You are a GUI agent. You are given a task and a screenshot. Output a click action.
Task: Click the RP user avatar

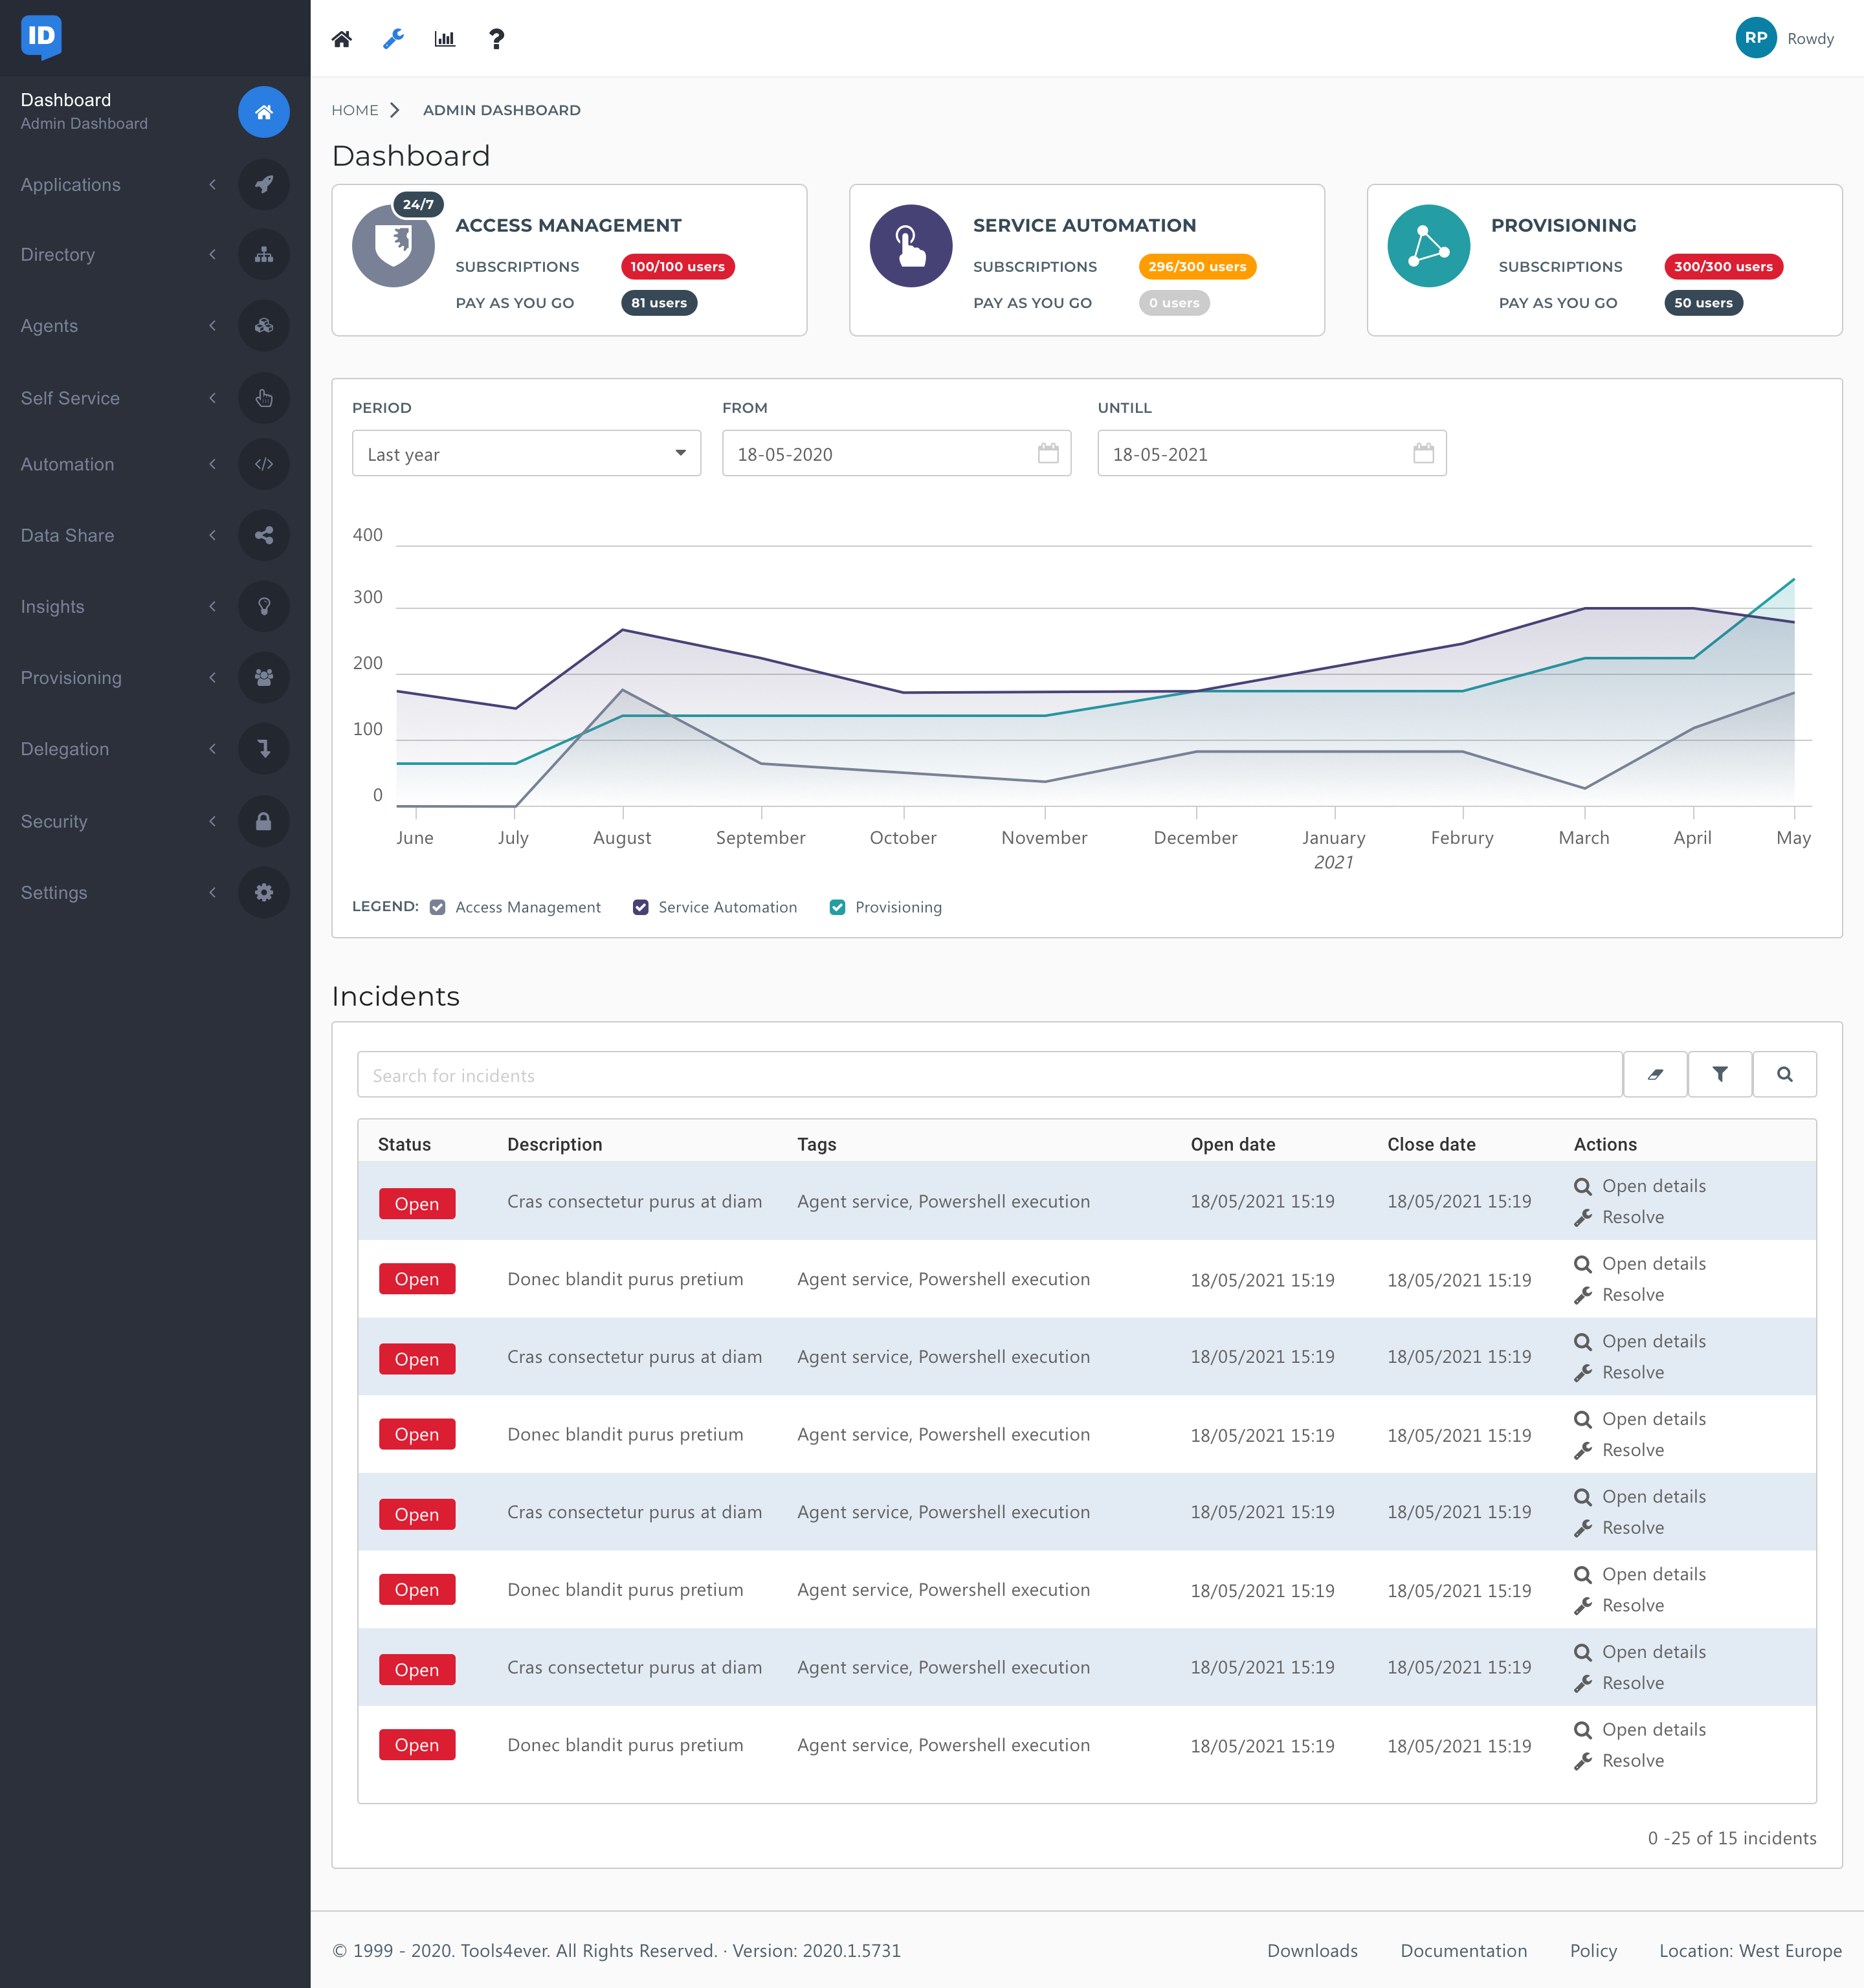[1756, 38]
